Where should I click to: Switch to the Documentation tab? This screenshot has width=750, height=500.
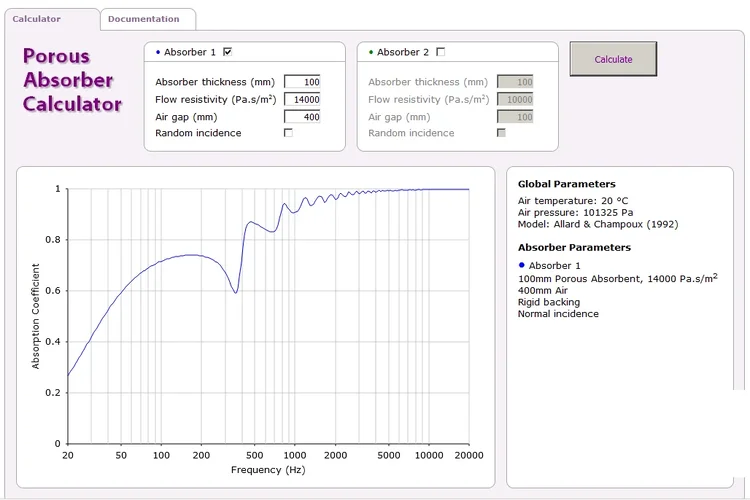click(x=144, y=19)
